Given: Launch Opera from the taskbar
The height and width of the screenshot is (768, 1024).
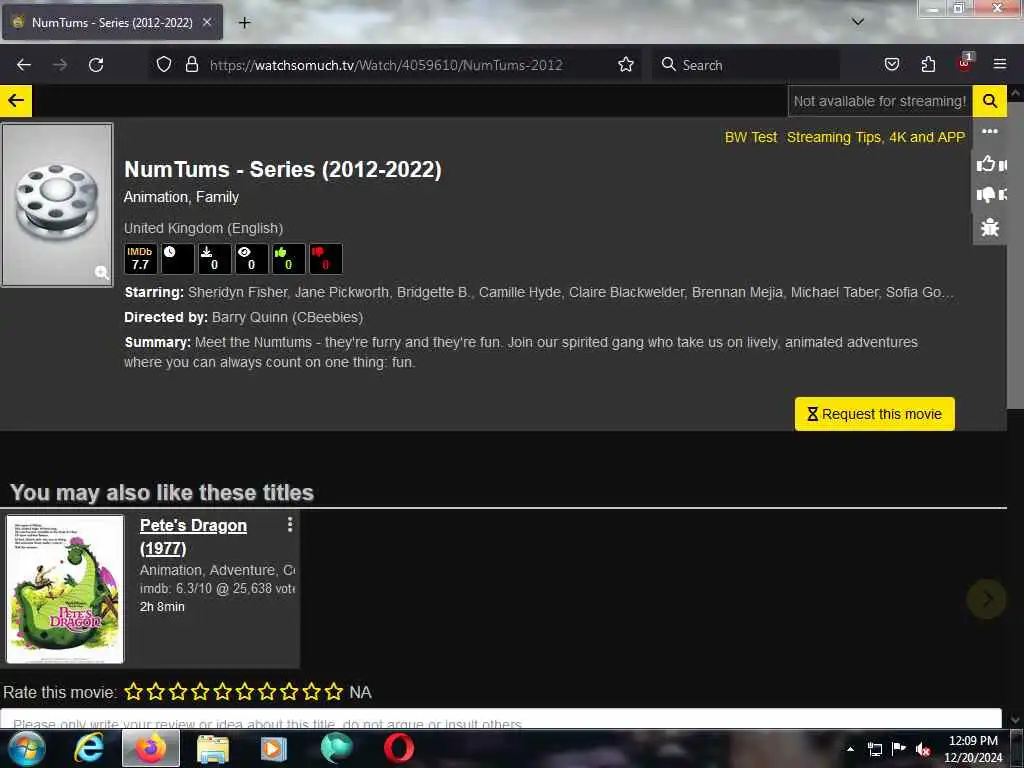Looking at the screenshot, I should pos(398,748).
